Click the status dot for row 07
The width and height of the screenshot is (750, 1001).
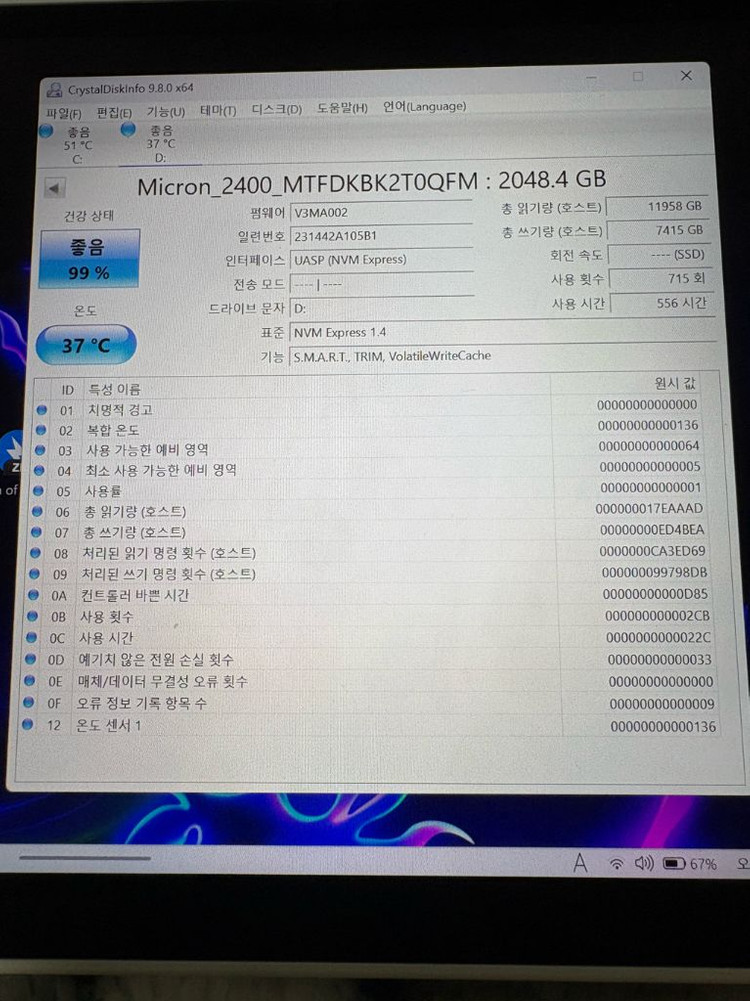[x=36, y=532]
